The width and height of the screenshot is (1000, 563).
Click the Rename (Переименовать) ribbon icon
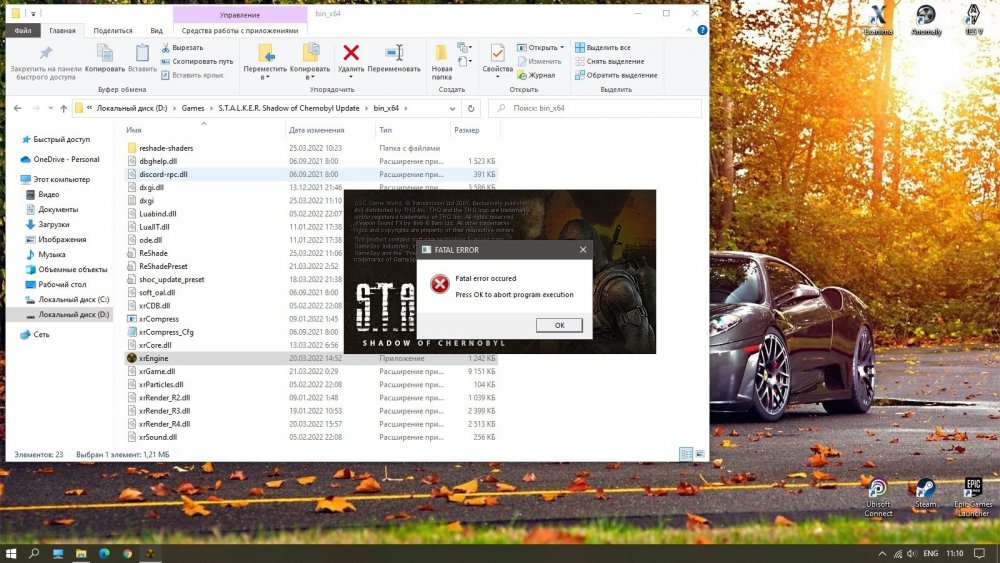[394, 54]
